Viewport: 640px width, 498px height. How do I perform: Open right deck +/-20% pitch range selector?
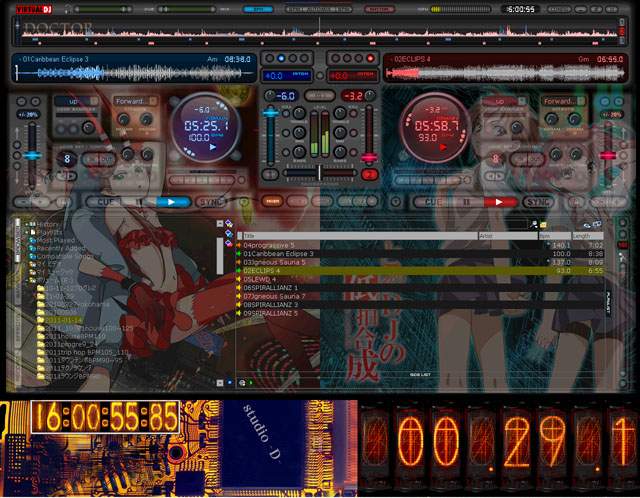point(611,115)
